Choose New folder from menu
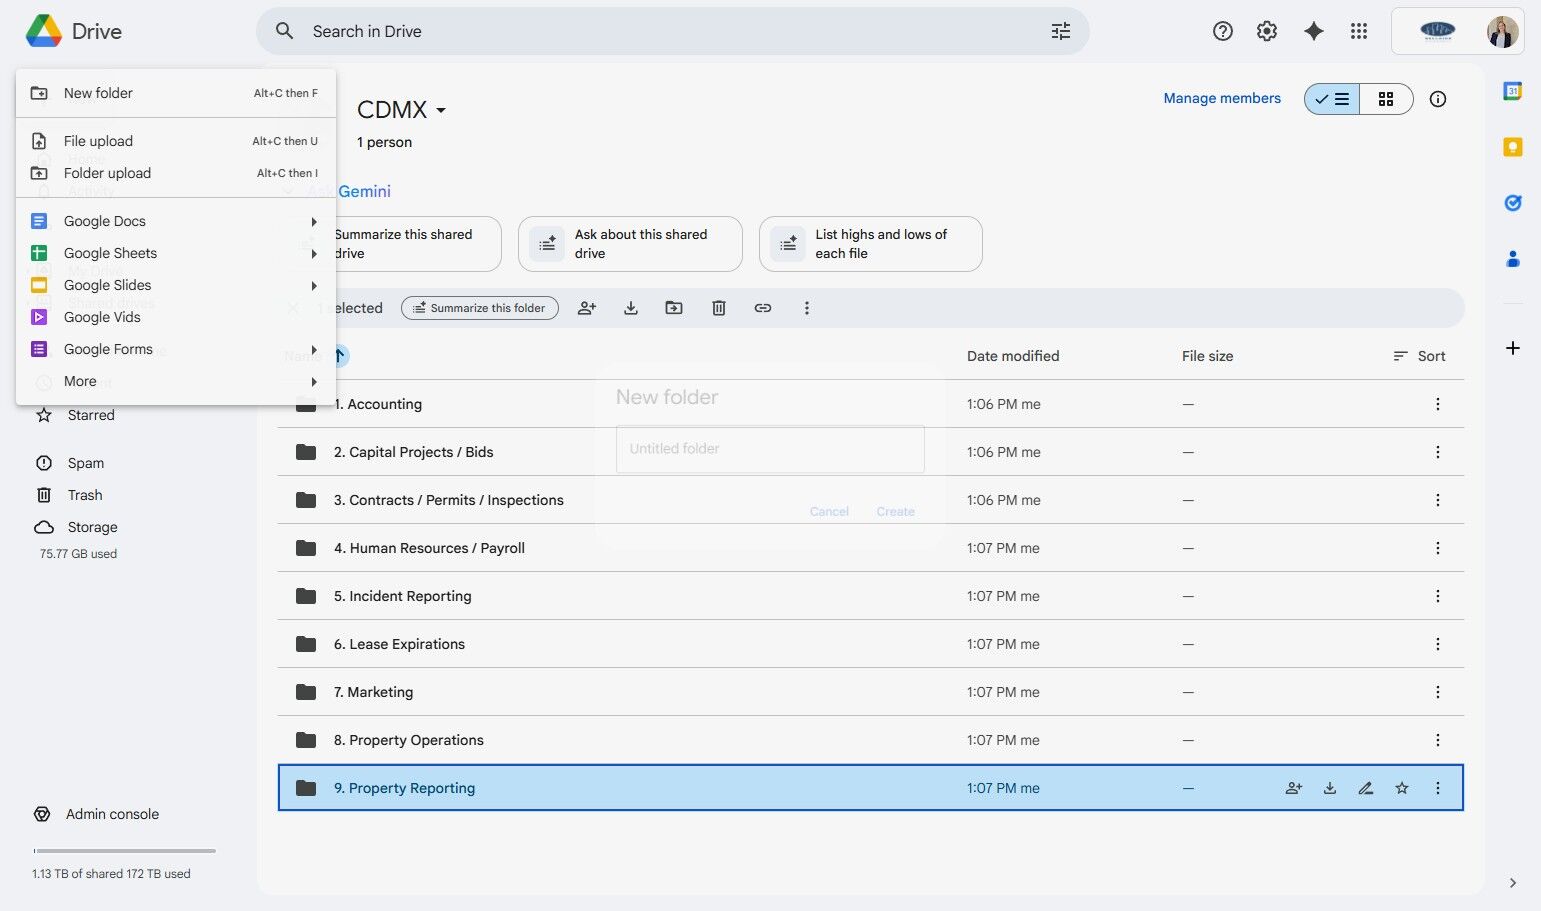 [176, 93]
